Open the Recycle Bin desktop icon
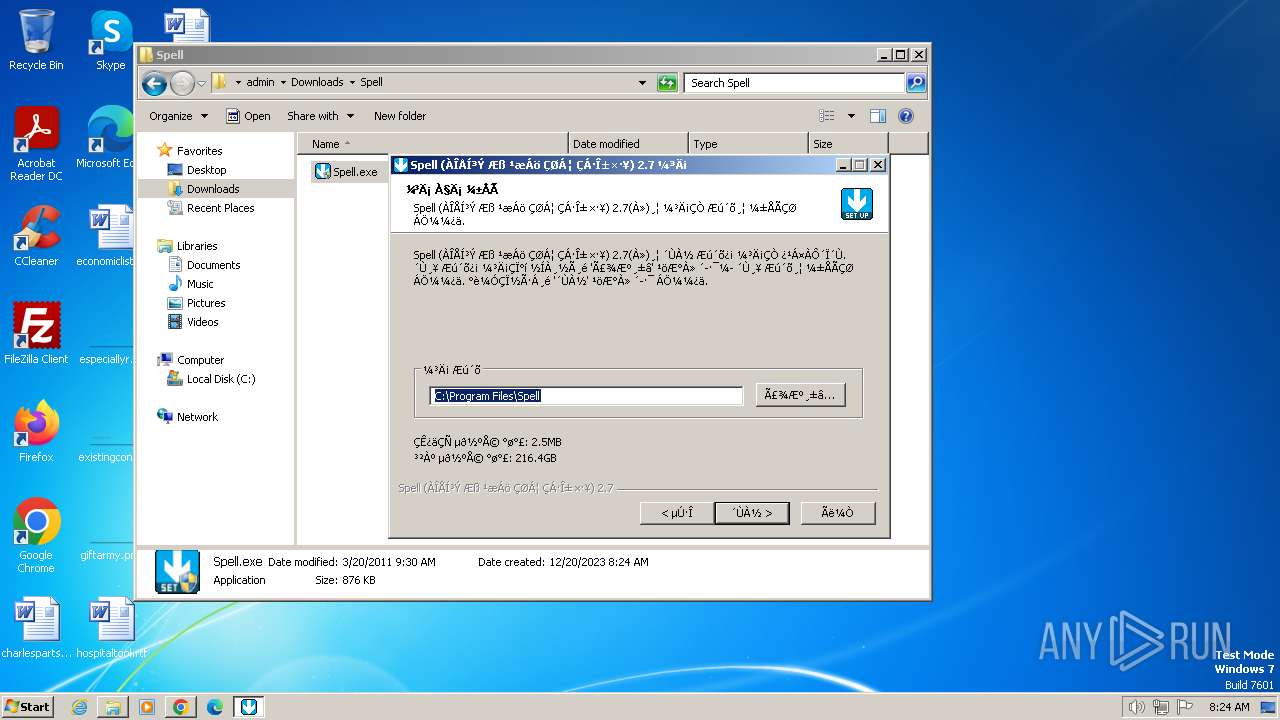 pyautogui.click(x=36, y=40)
